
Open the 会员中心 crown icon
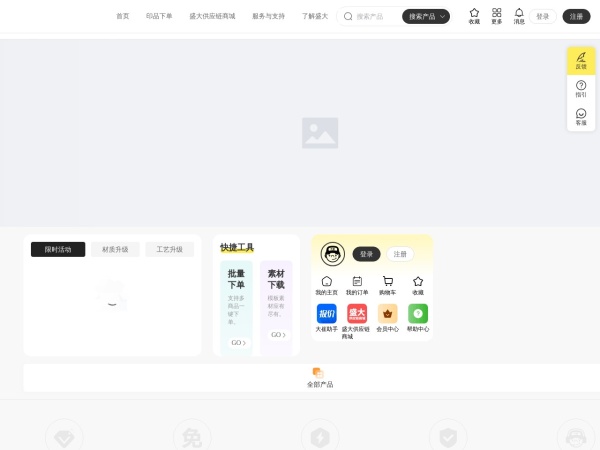(x=387, y=314)
